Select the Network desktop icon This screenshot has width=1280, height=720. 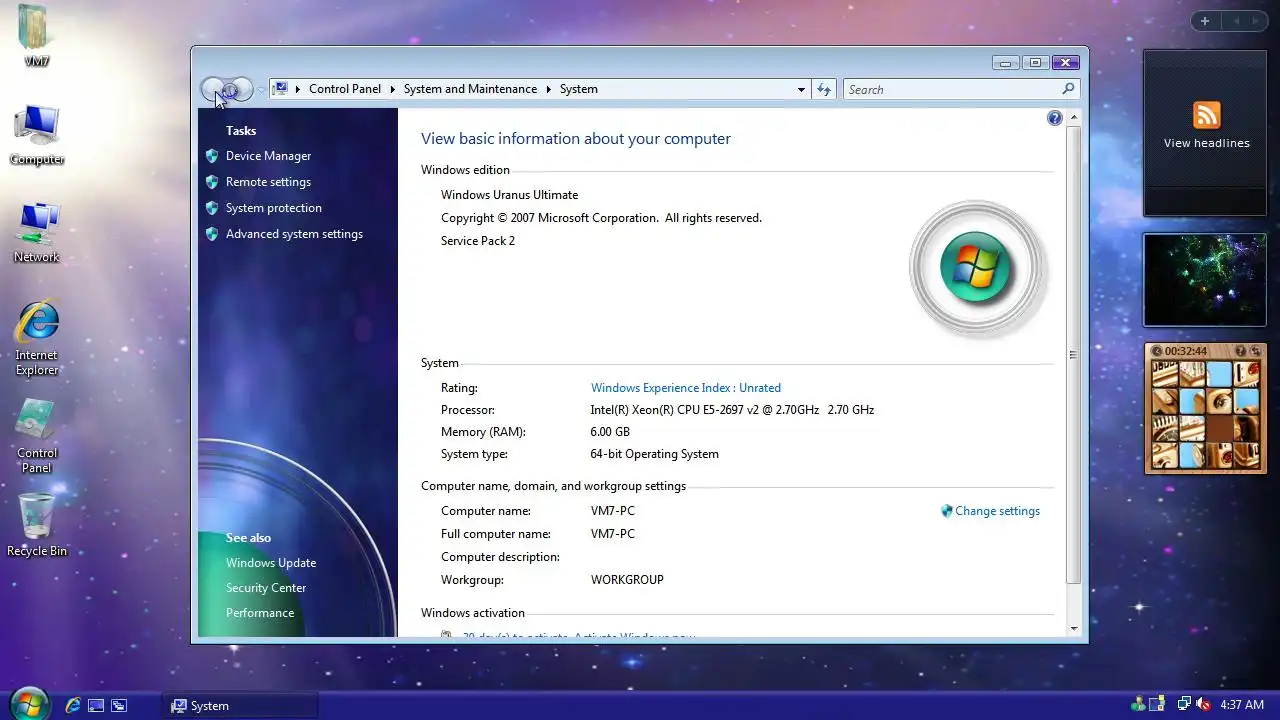37,232
